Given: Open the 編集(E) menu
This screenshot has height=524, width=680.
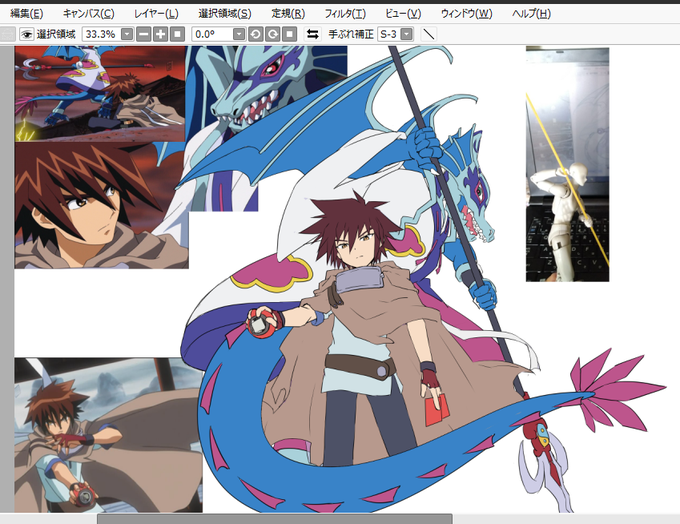Looking at the screenshot, I should pos(26,14).
